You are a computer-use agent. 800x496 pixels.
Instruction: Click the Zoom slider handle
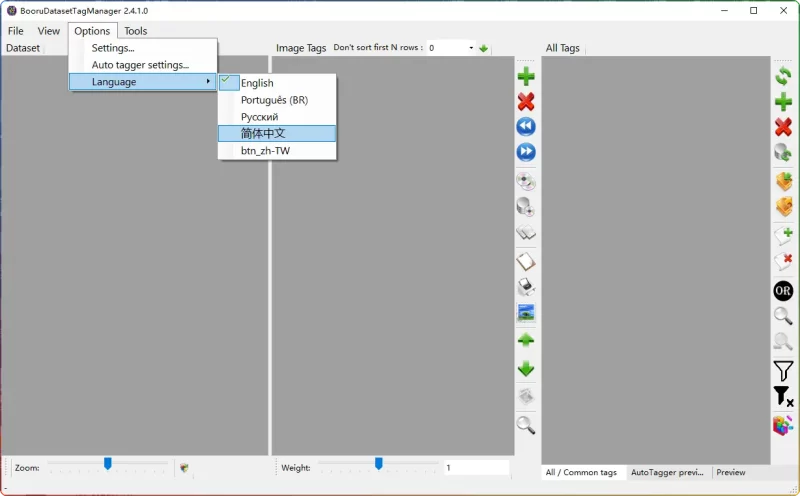[x=108, y=463]
